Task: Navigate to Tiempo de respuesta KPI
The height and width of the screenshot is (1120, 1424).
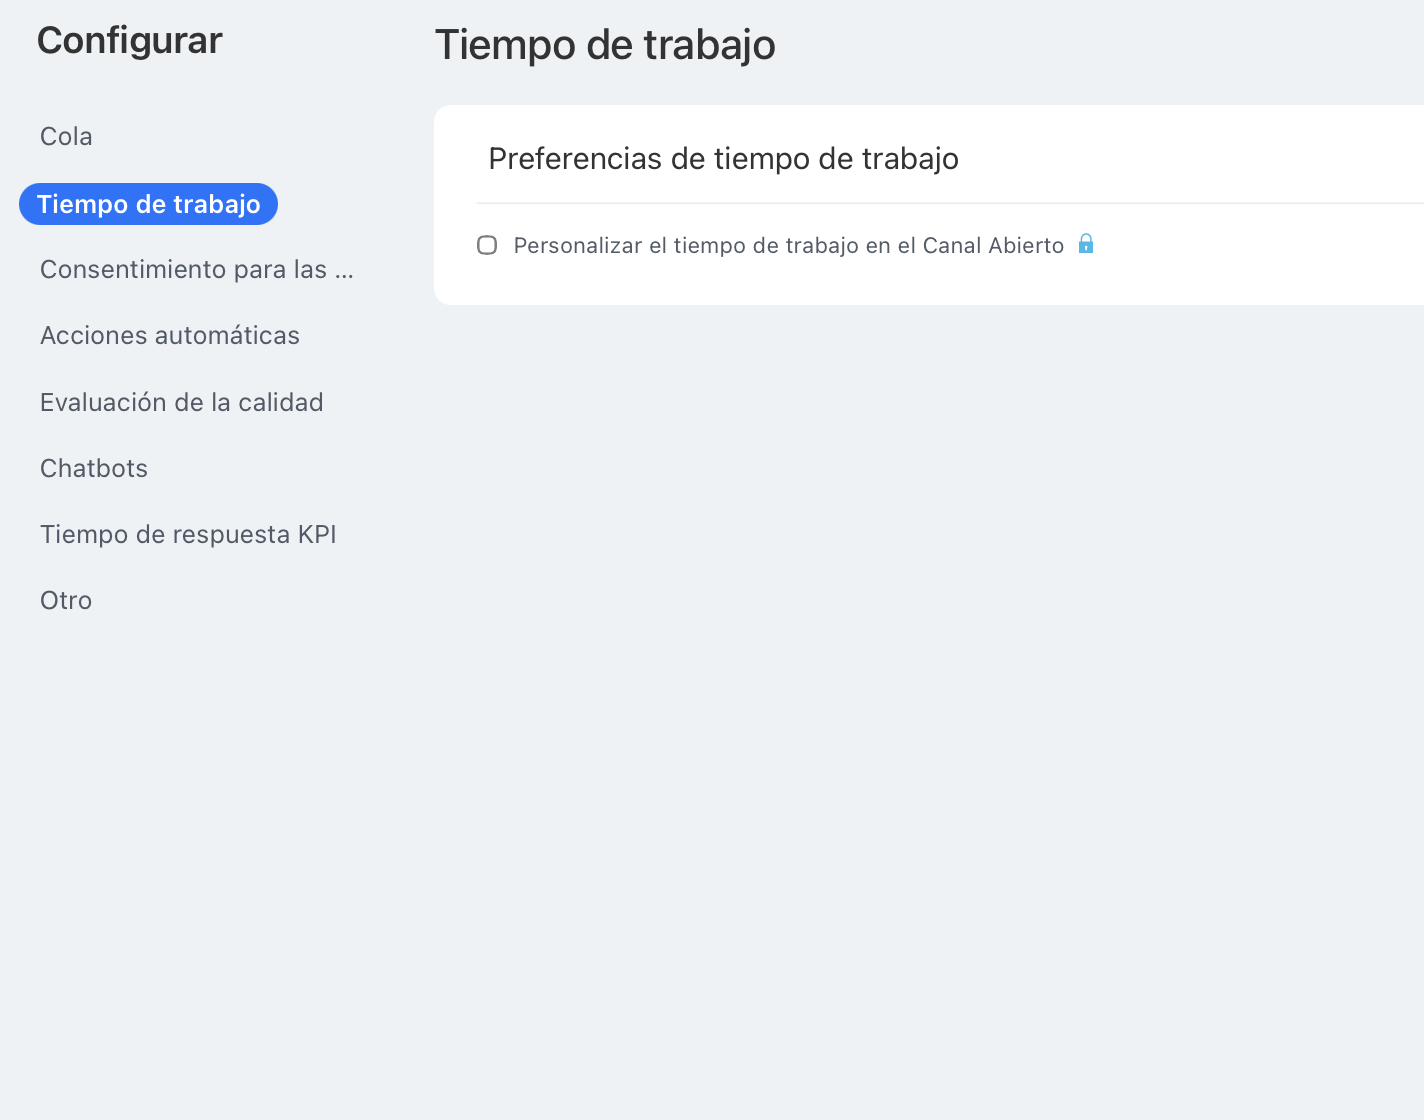Action: [188, 534]
